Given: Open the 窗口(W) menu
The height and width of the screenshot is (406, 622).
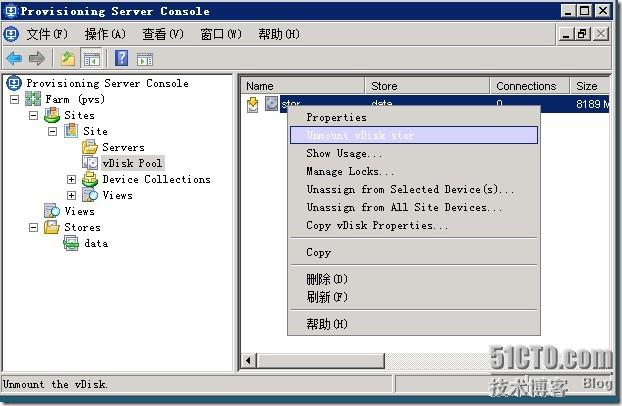Looking at the screenshot, I should (221, 34).
